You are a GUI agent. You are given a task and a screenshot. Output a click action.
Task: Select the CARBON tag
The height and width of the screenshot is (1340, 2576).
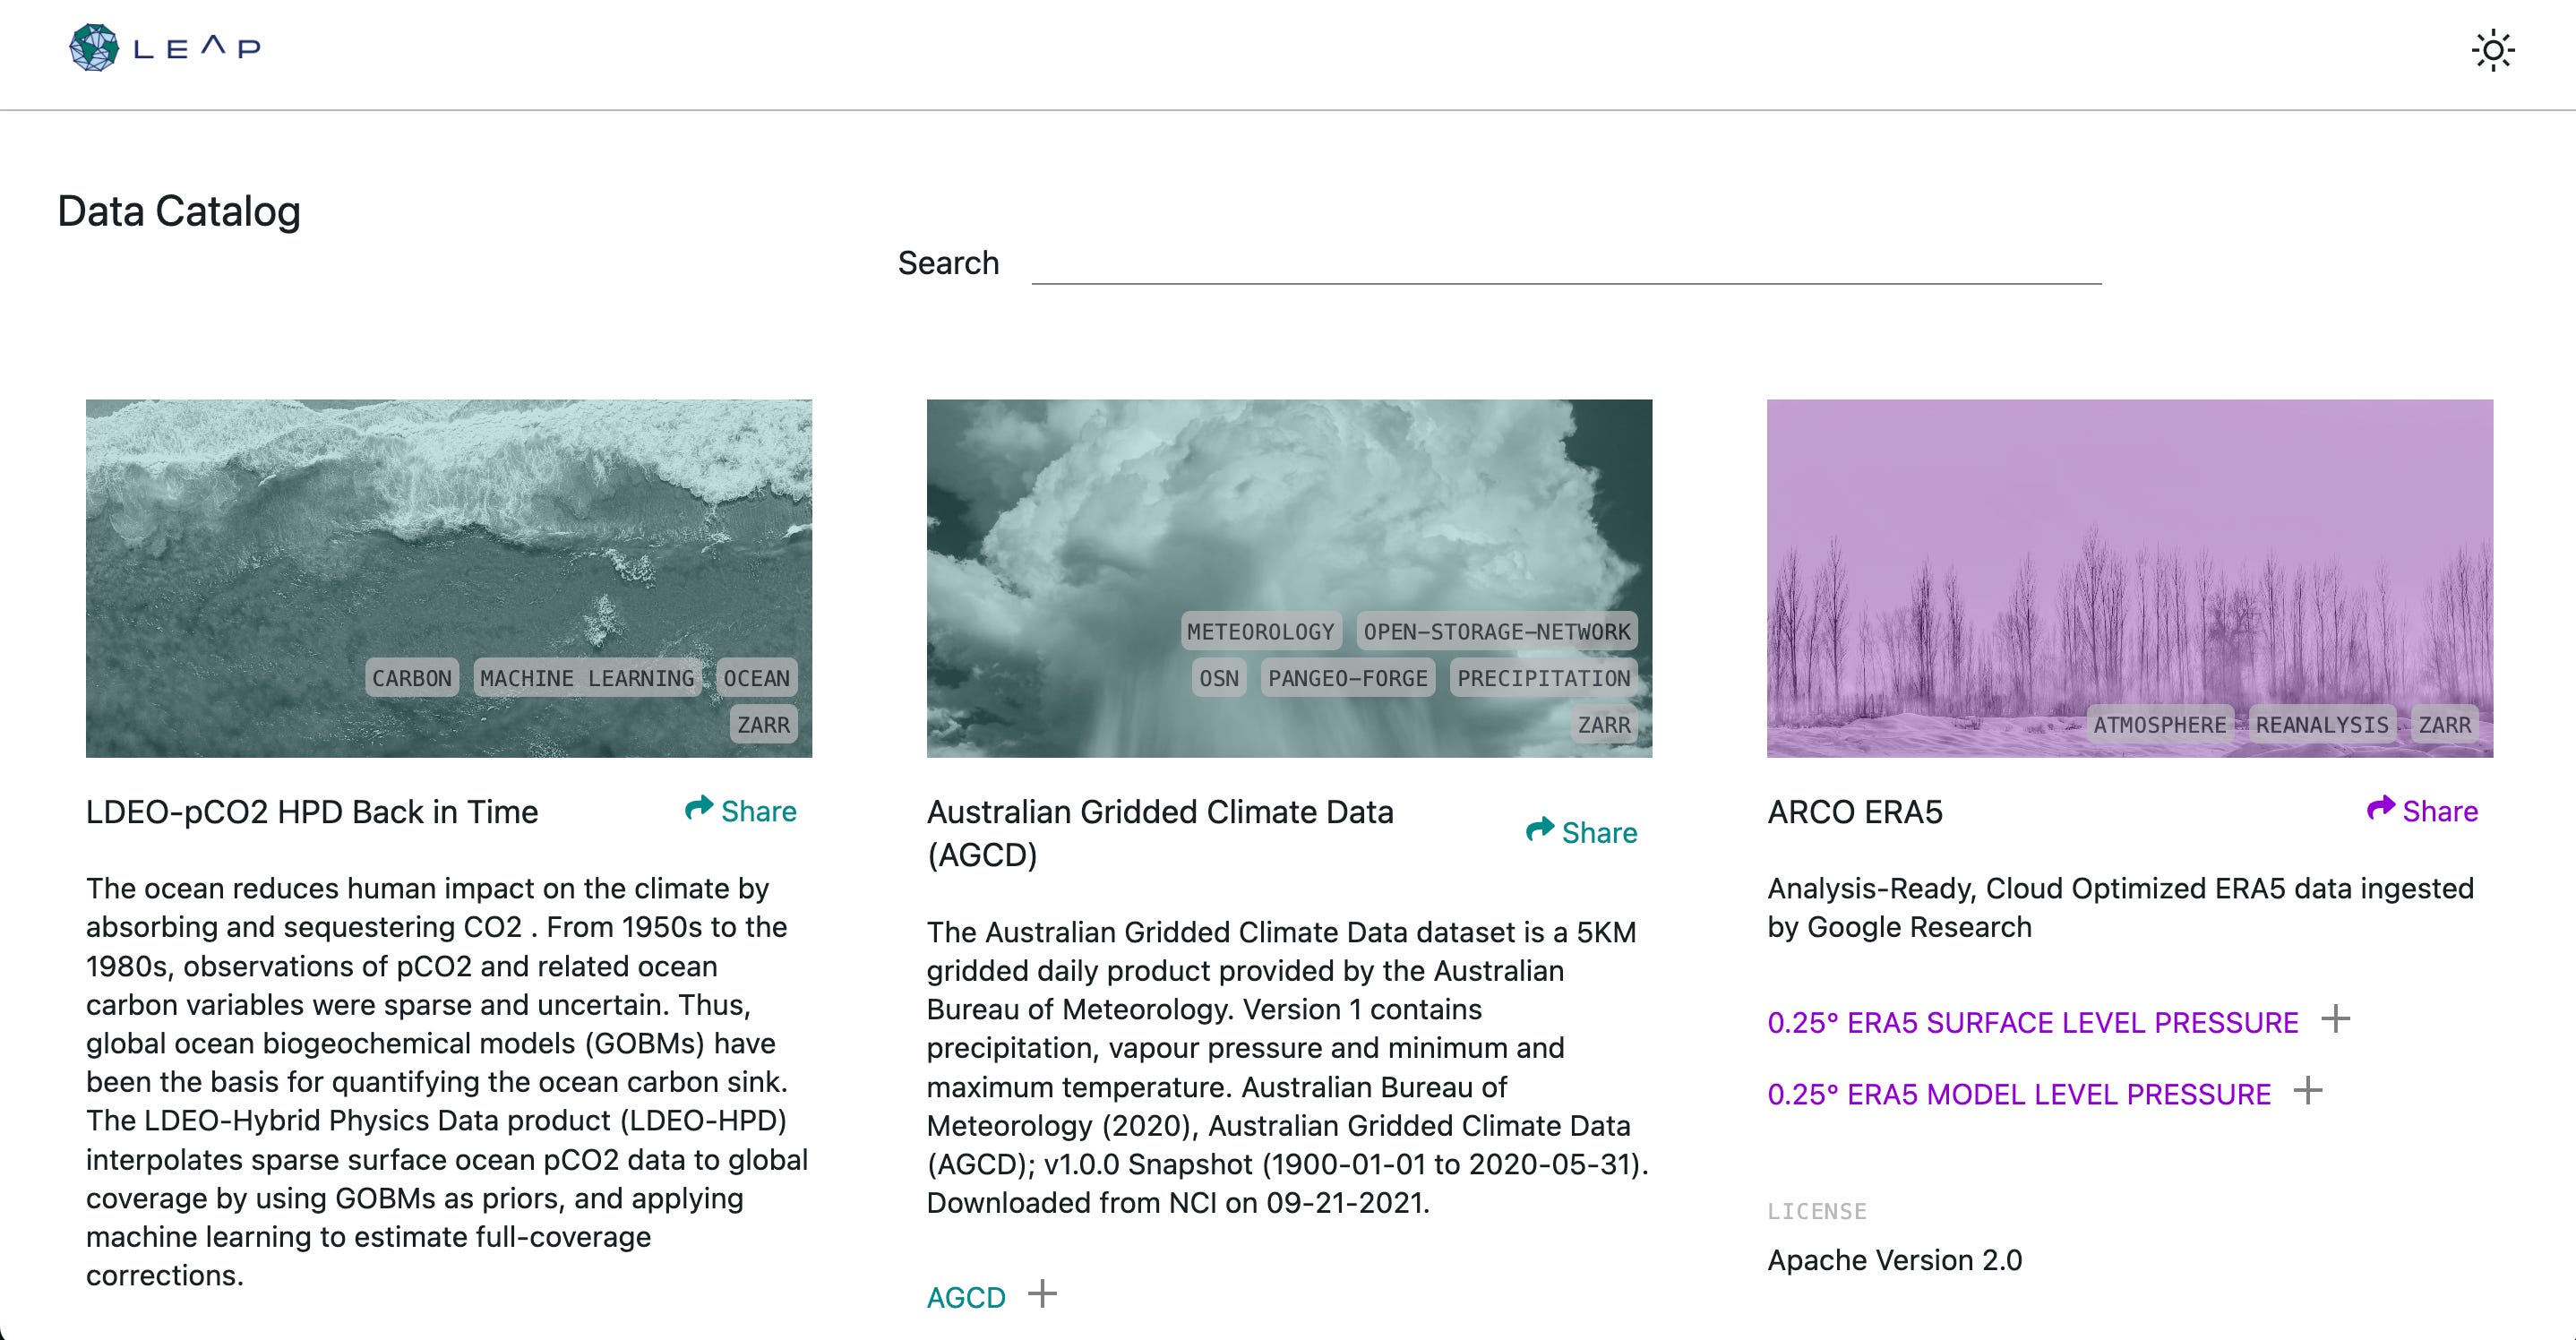coord(411,678)
